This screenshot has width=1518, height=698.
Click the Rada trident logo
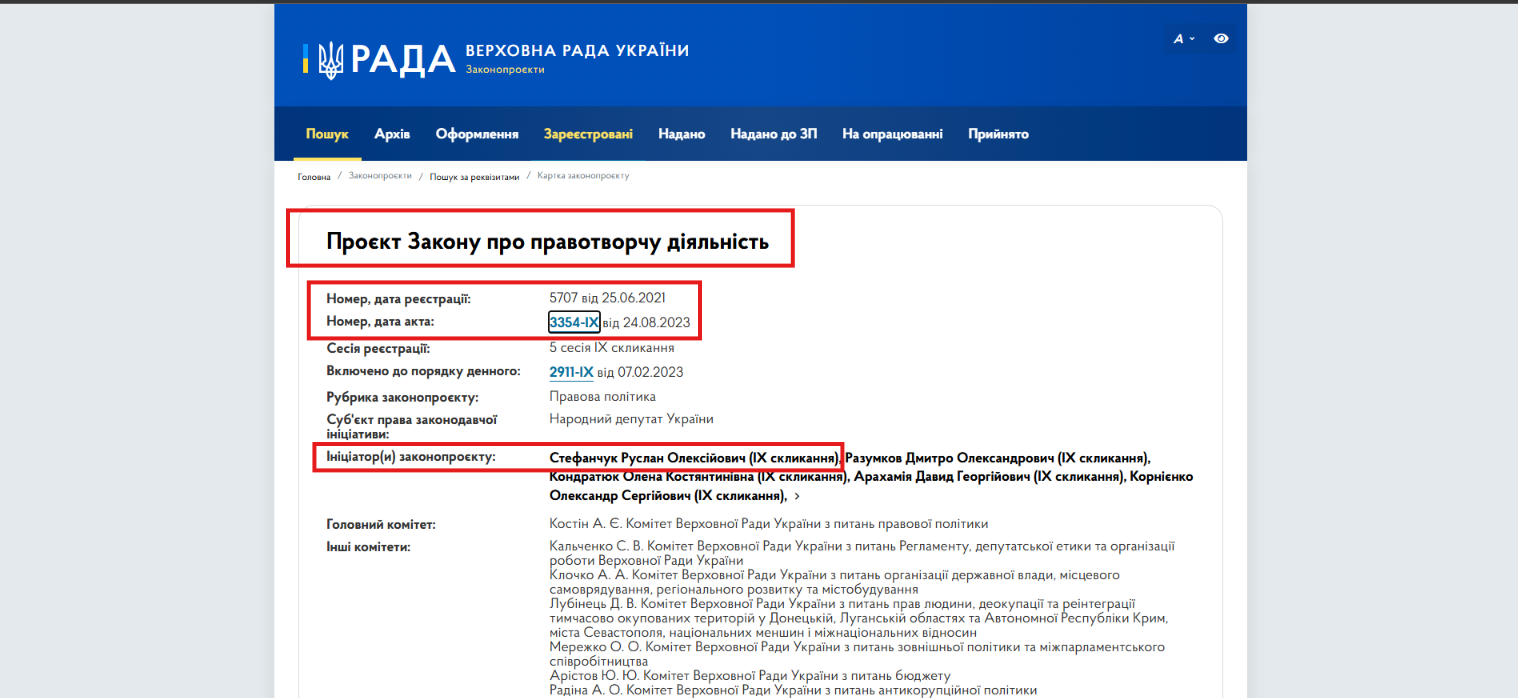331,59
